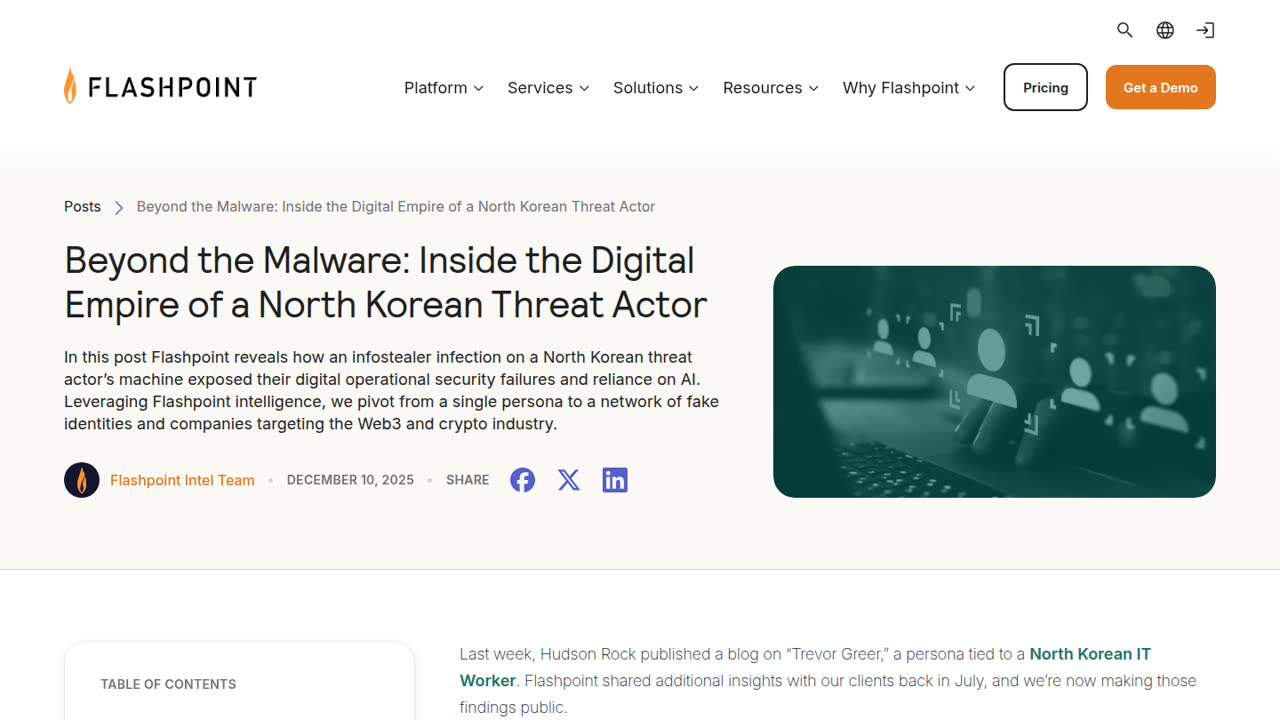The width and height of the screenshot is (1280, 720).
Task: Share the post on X
Action: pyautogui.click(x=569, y=480)
